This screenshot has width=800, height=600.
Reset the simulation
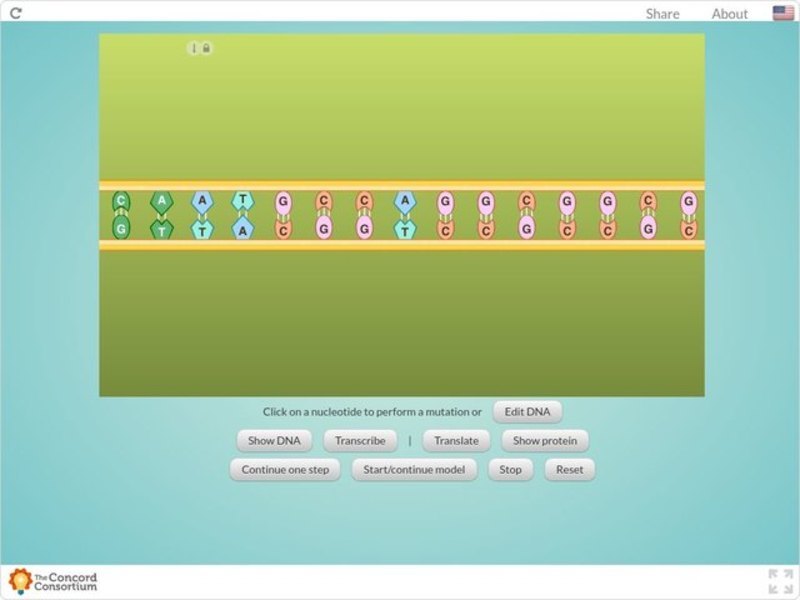point(569,469)
